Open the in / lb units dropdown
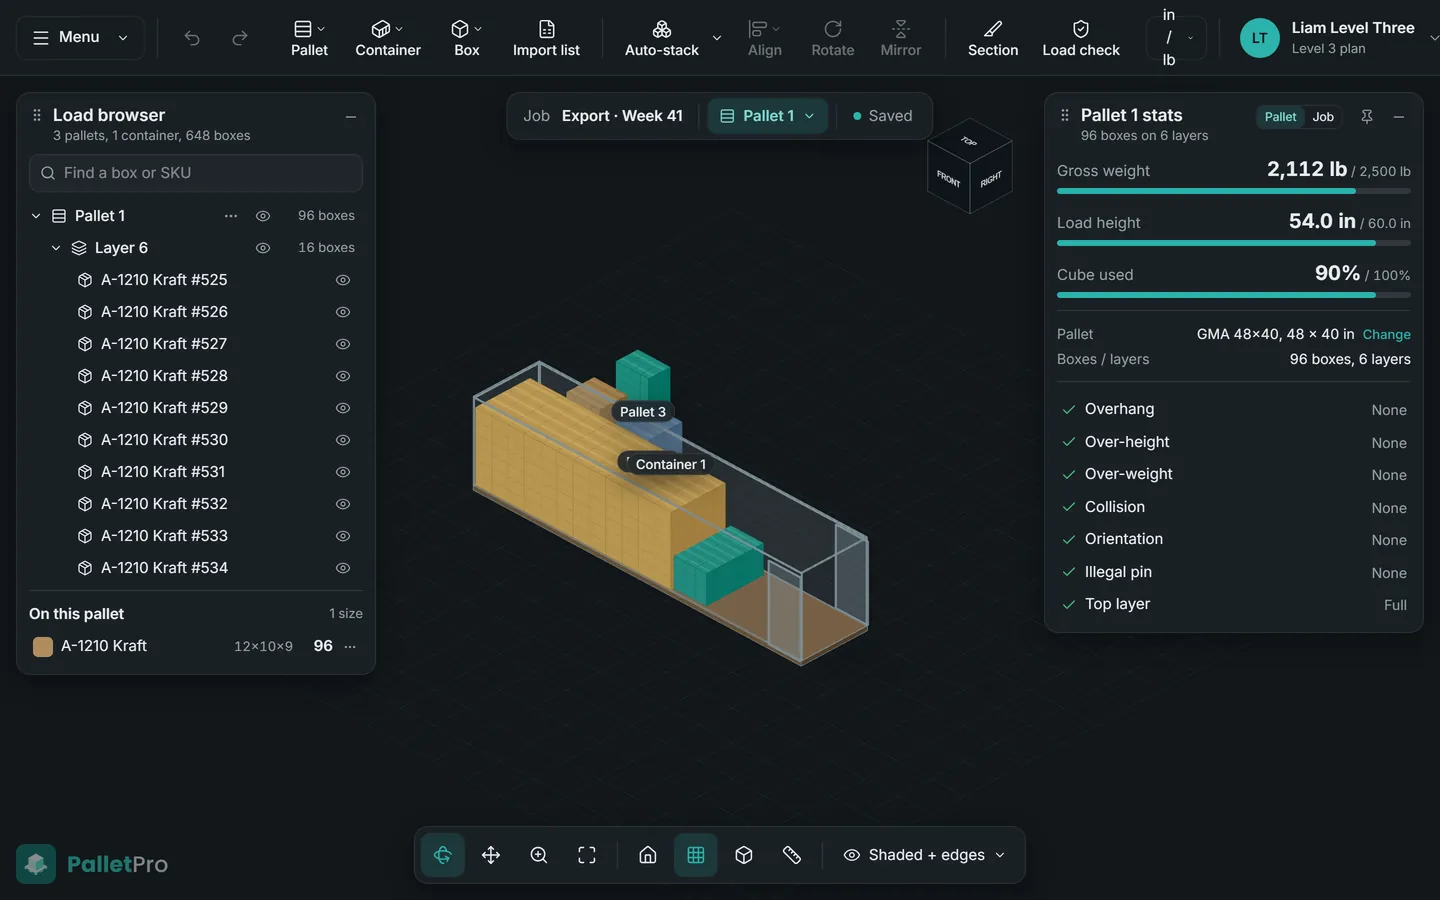Screen dimensions: 1440x900 [1176, 38]
